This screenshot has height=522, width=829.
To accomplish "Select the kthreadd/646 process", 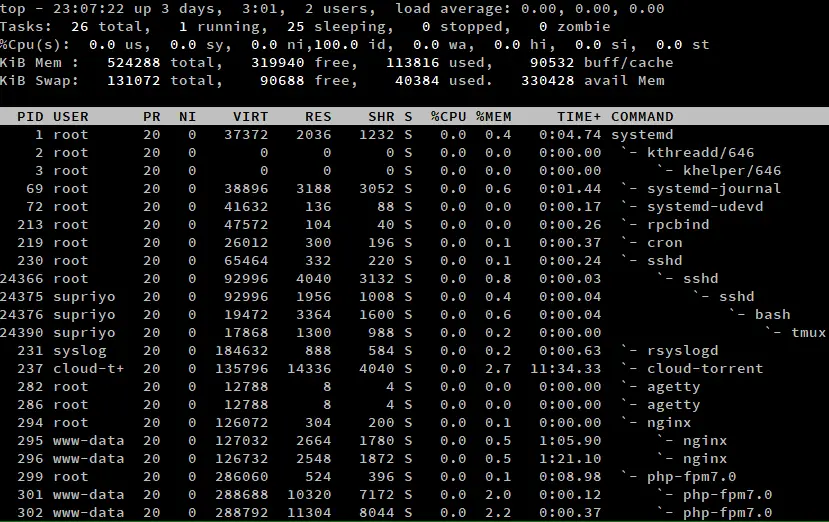I will [x=414, y=153].
